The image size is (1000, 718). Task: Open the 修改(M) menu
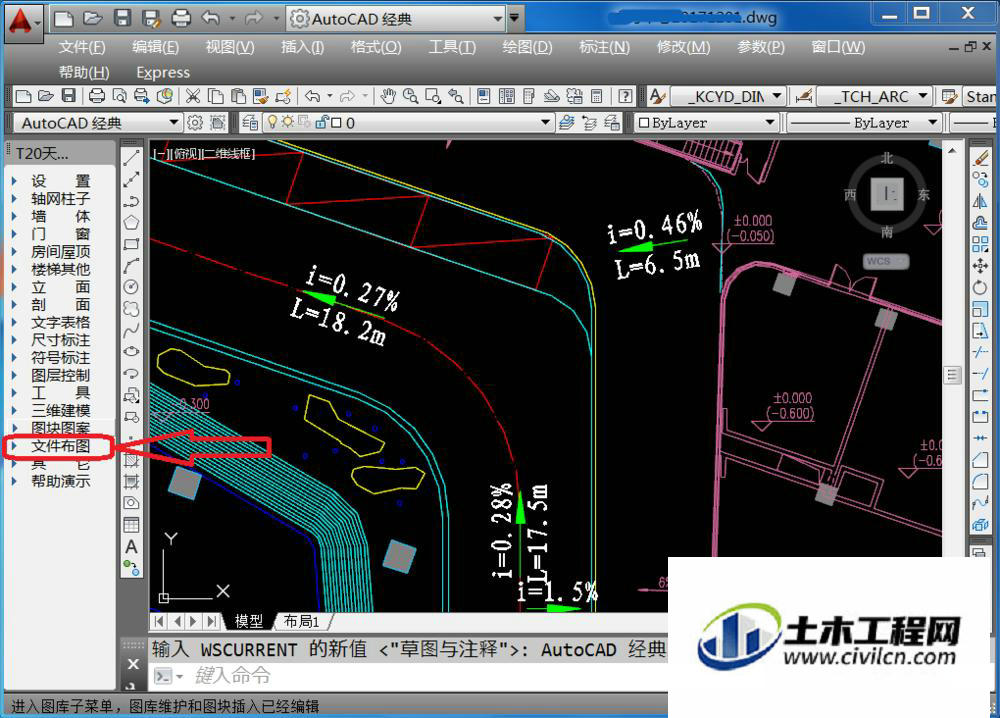683,47
